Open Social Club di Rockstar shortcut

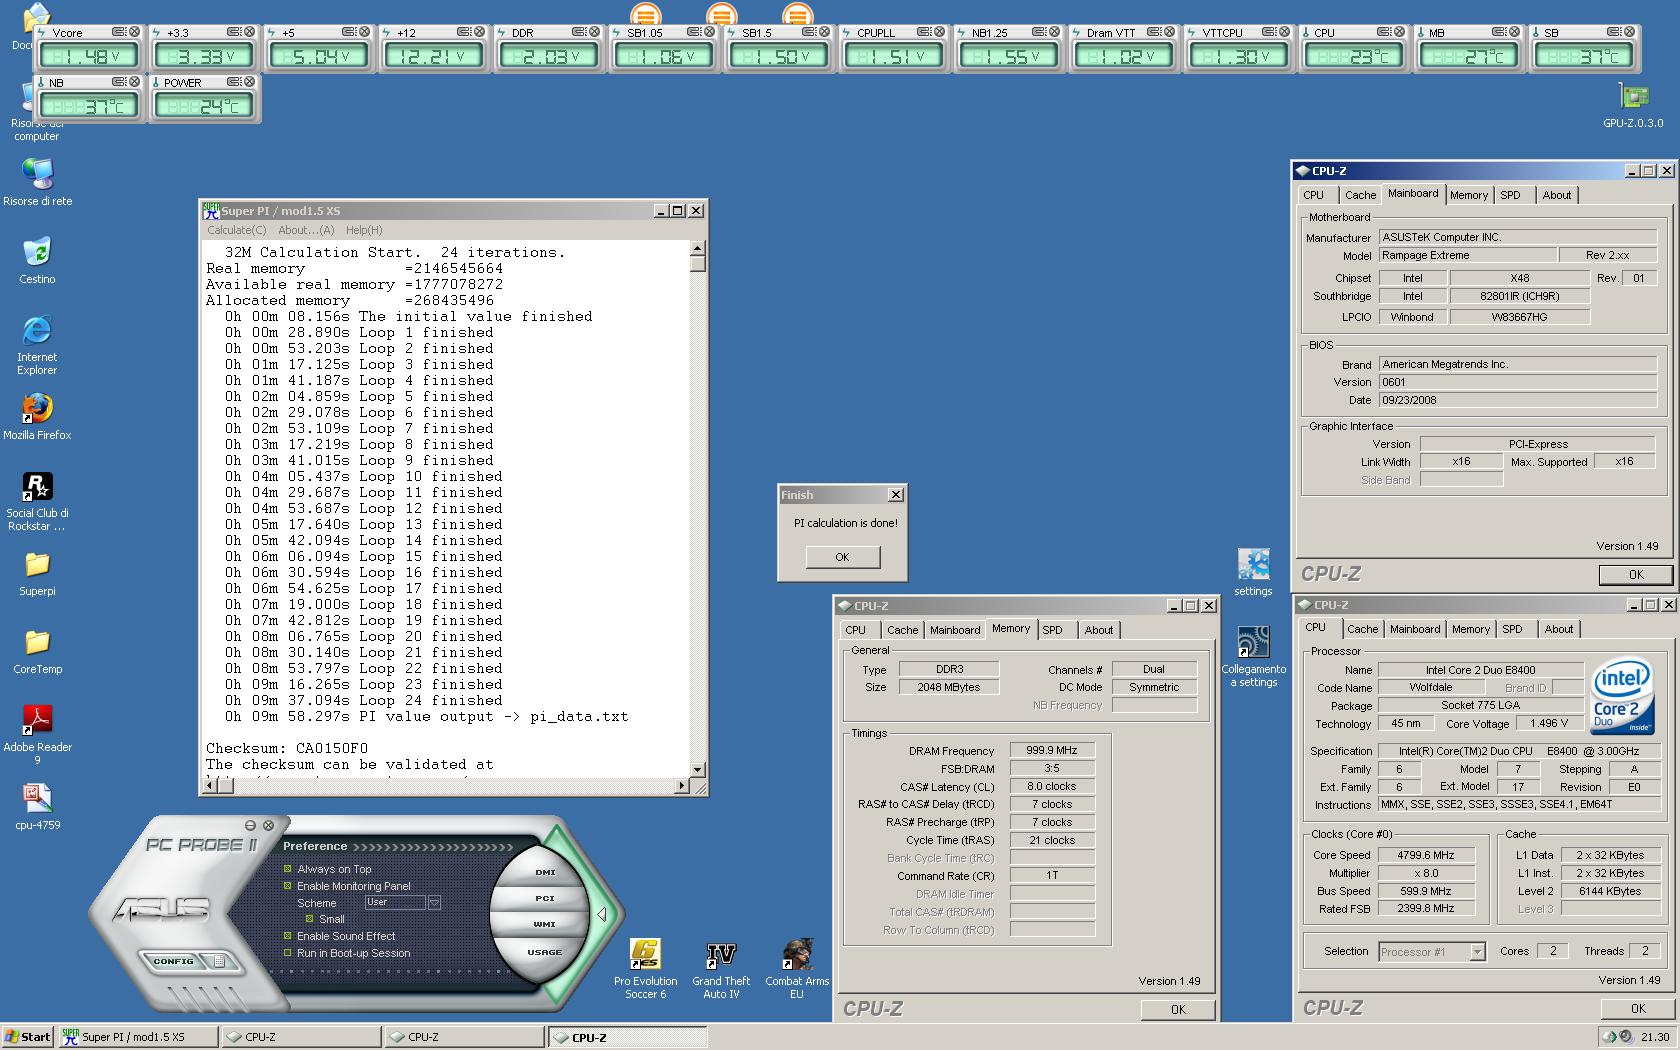tap(37, 500)
